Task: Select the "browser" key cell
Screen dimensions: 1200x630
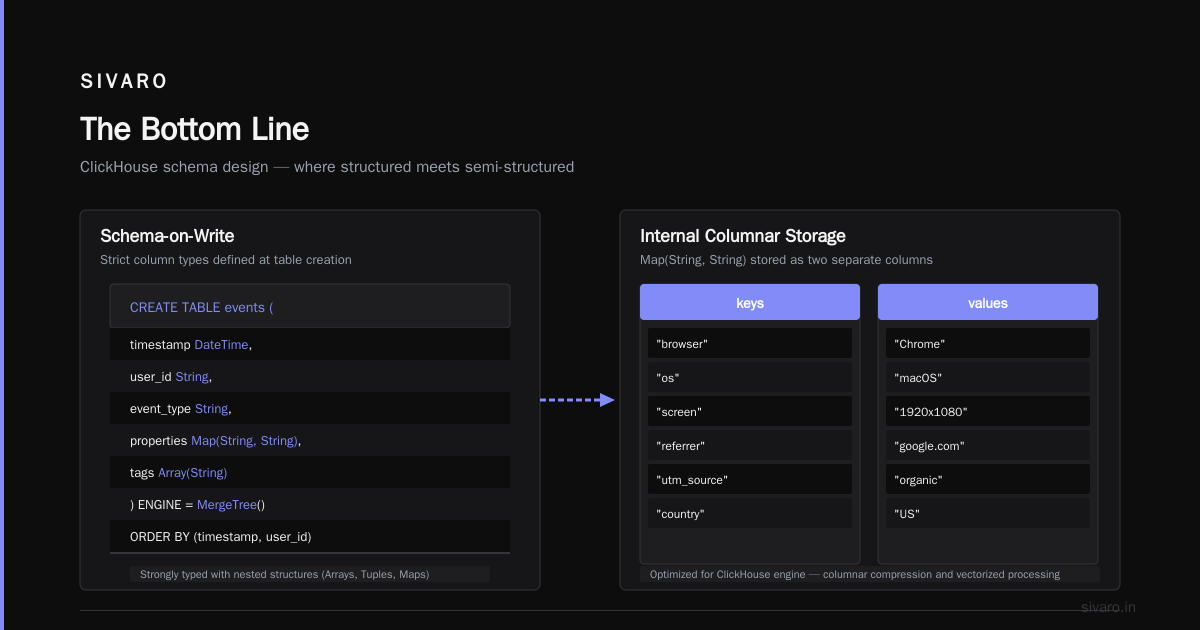Action: [750, 343]
